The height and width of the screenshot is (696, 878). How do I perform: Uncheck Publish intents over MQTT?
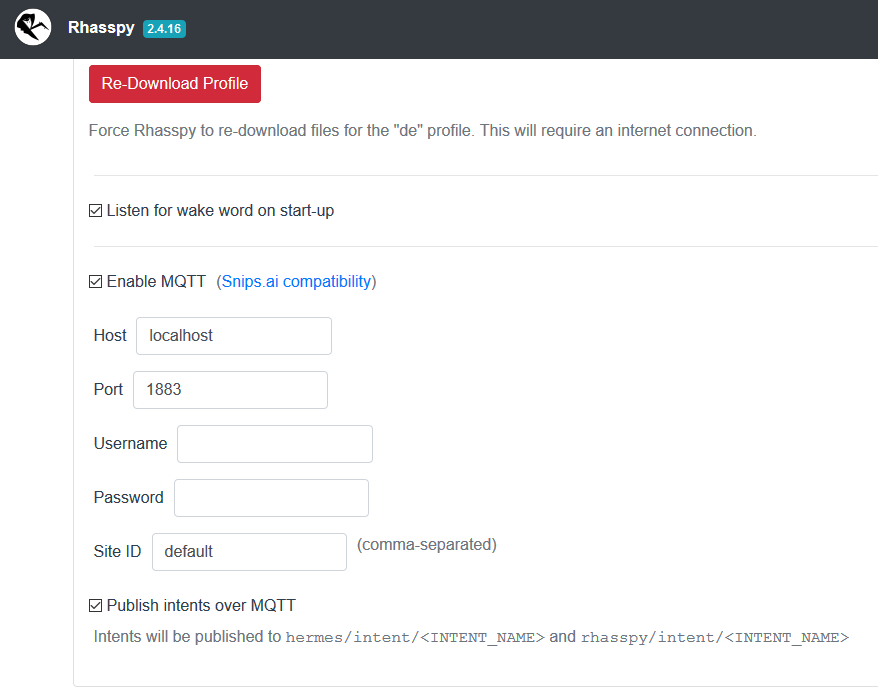click(x=96, y=605)
